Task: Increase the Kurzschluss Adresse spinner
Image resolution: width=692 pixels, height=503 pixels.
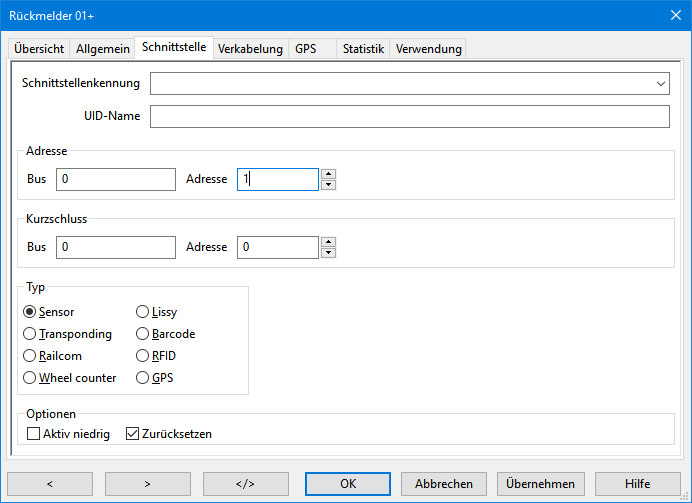Action: click(x=328, y=241)
